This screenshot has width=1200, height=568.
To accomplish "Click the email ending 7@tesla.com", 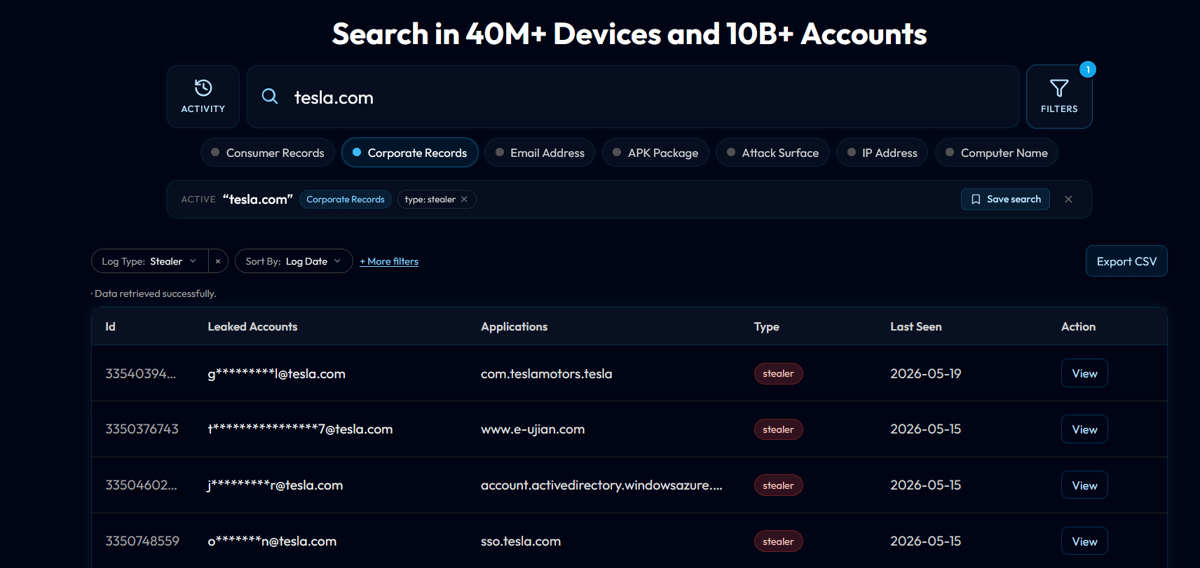I will click(300, 429).
